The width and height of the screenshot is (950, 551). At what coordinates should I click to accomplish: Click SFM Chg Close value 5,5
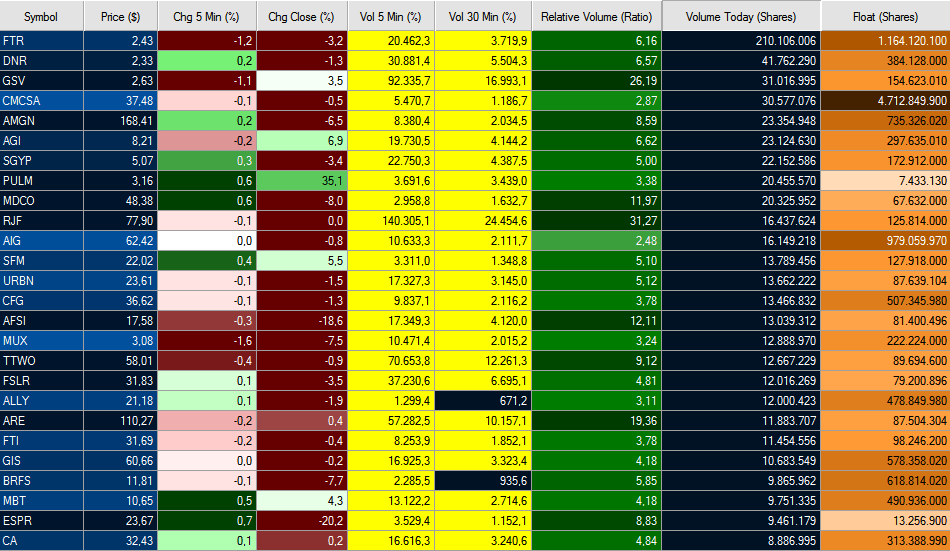(x=302, y=261)
